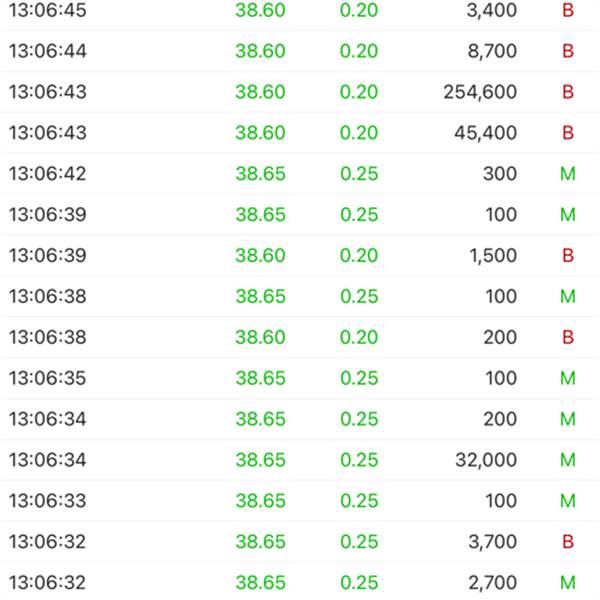The width and height of the screenshot is (600, 600).
Task: Select the 13:06:45 trade row
Action: [300, 11]
